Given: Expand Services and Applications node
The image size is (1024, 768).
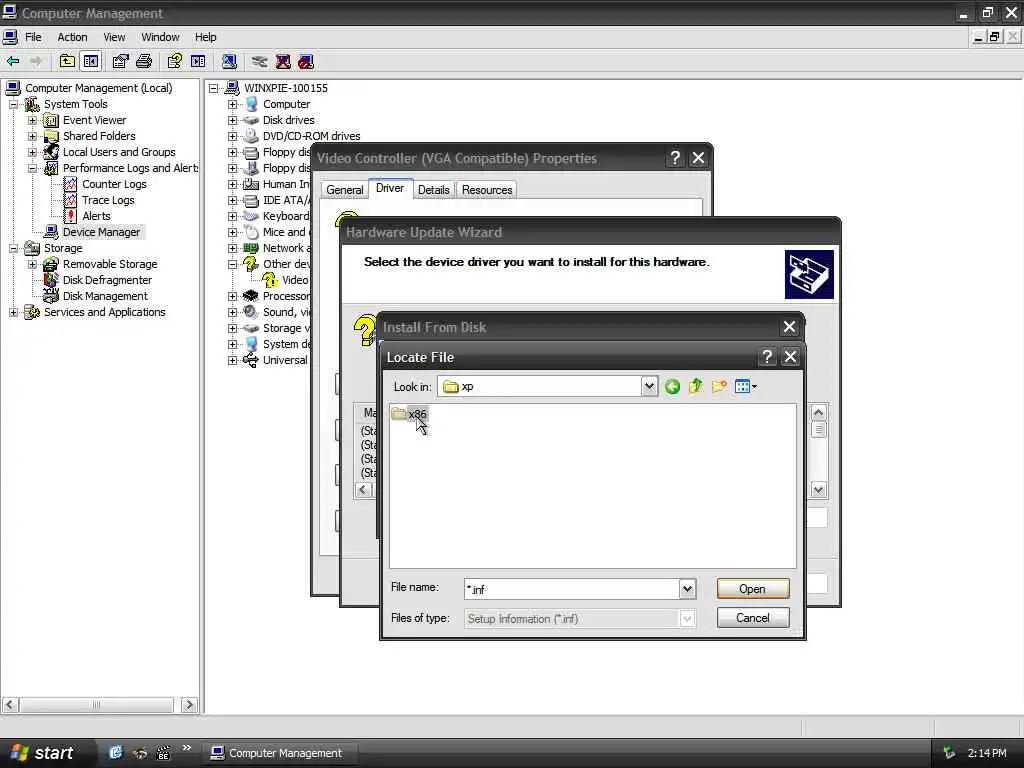Looking at the screenshot, I should [14, 312].
